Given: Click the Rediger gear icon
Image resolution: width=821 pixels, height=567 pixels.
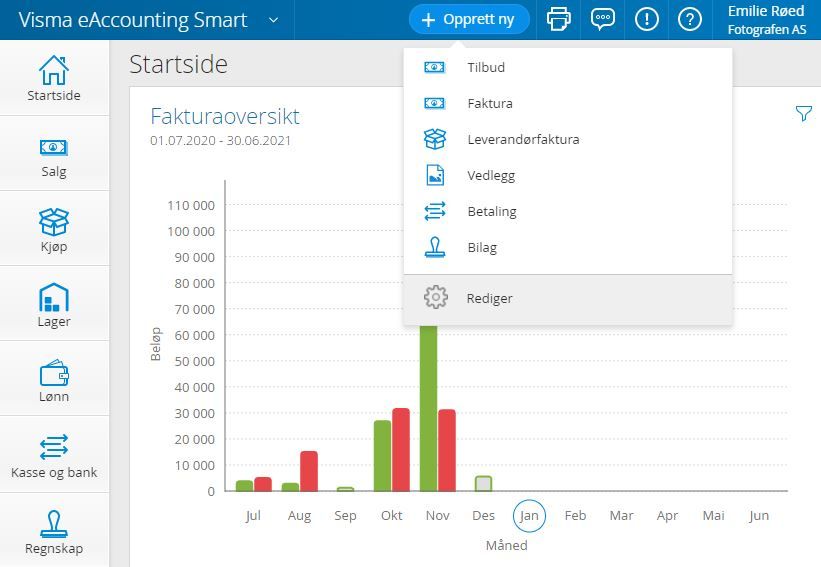Looking at the screenshot, I should point(436,297).
